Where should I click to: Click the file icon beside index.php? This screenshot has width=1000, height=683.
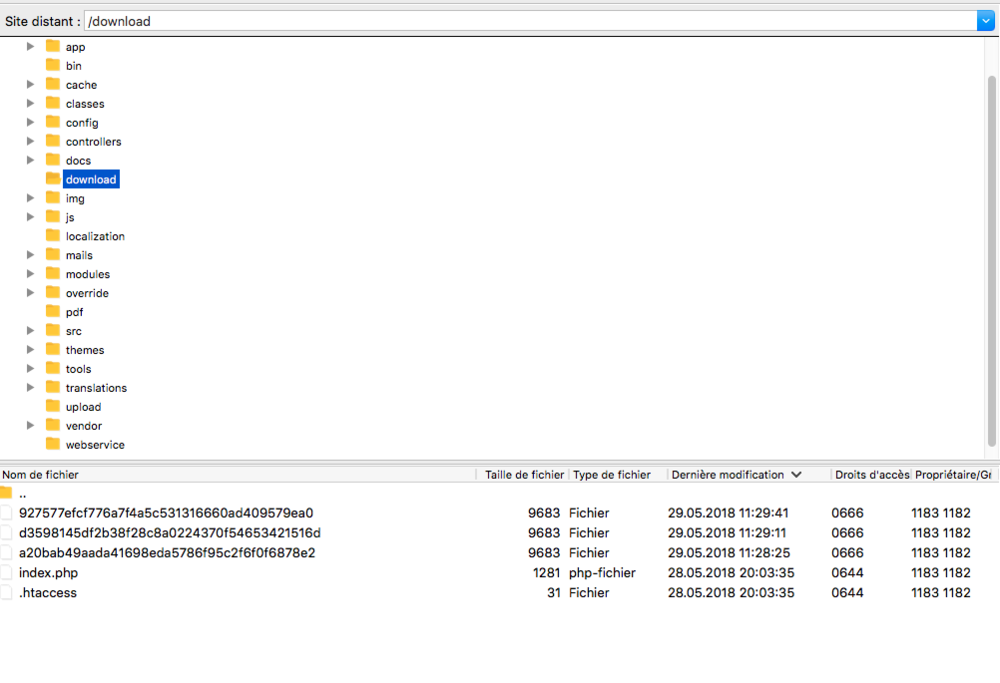point(7,572)
